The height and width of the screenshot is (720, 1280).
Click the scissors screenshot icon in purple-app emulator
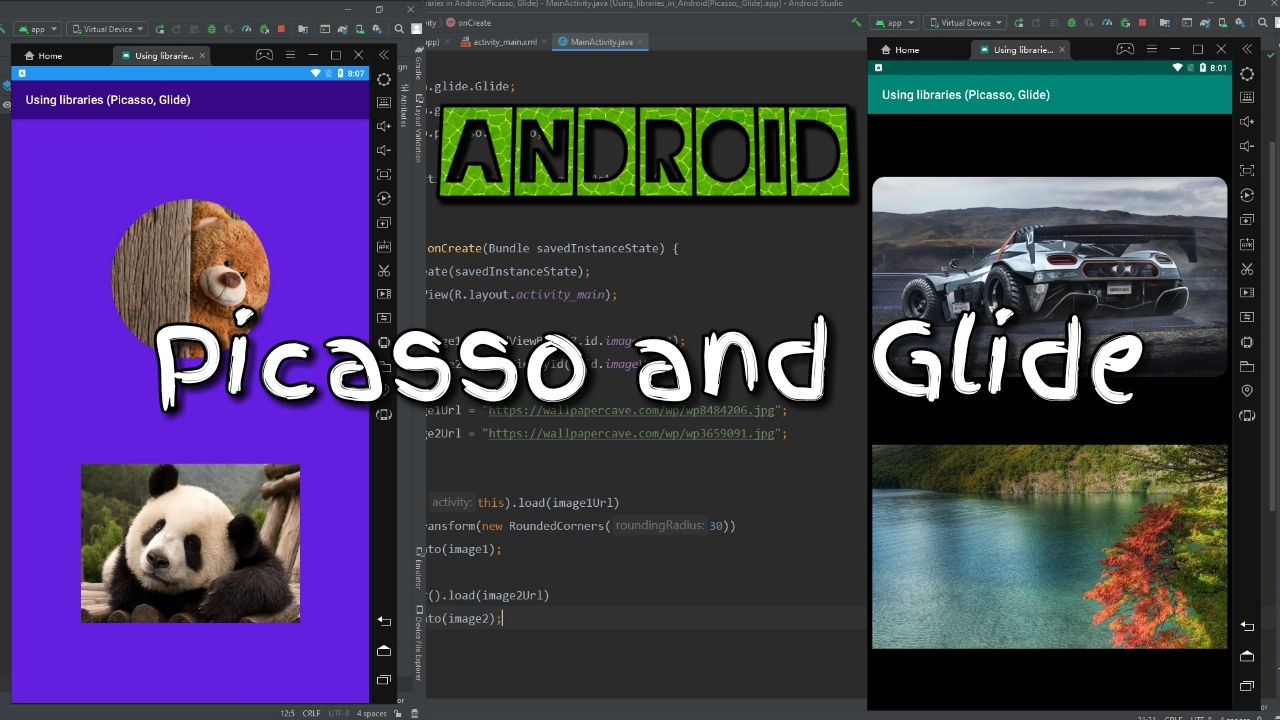tap(384, 270)
